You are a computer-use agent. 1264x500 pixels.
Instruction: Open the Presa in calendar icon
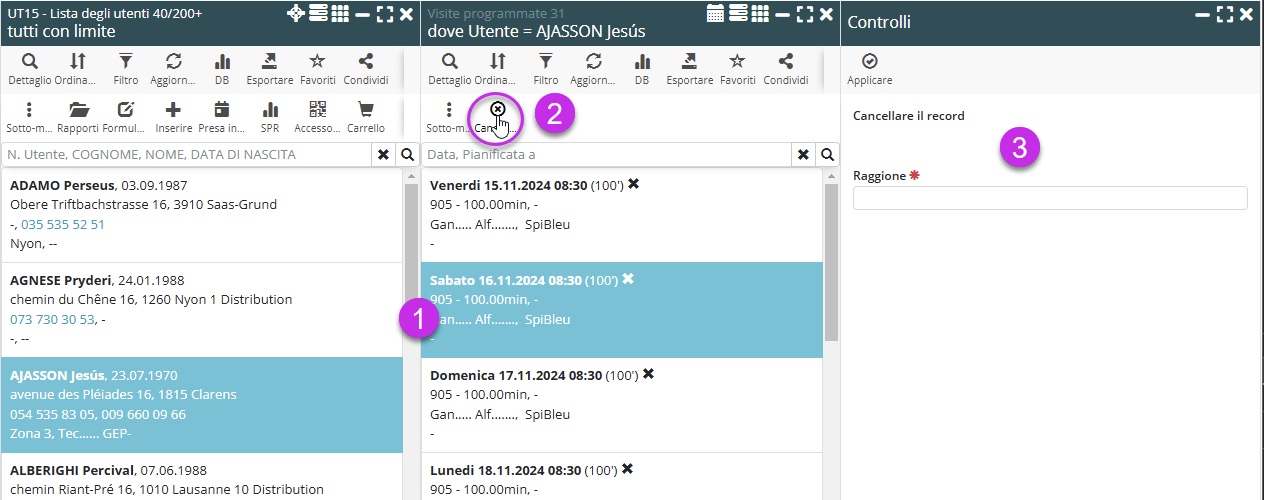(x=221, y=110)
